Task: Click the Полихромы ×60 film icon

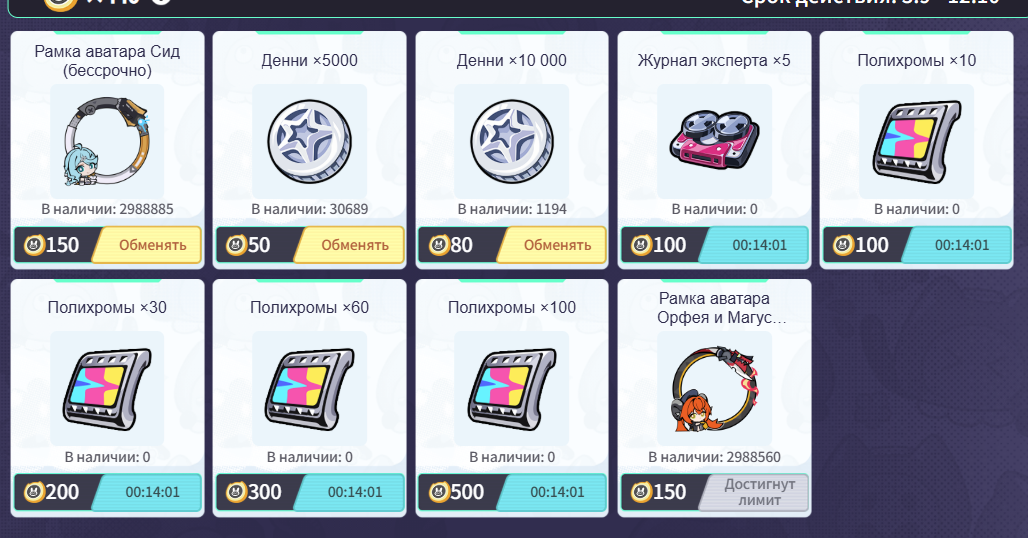Action: click(309, 389)
